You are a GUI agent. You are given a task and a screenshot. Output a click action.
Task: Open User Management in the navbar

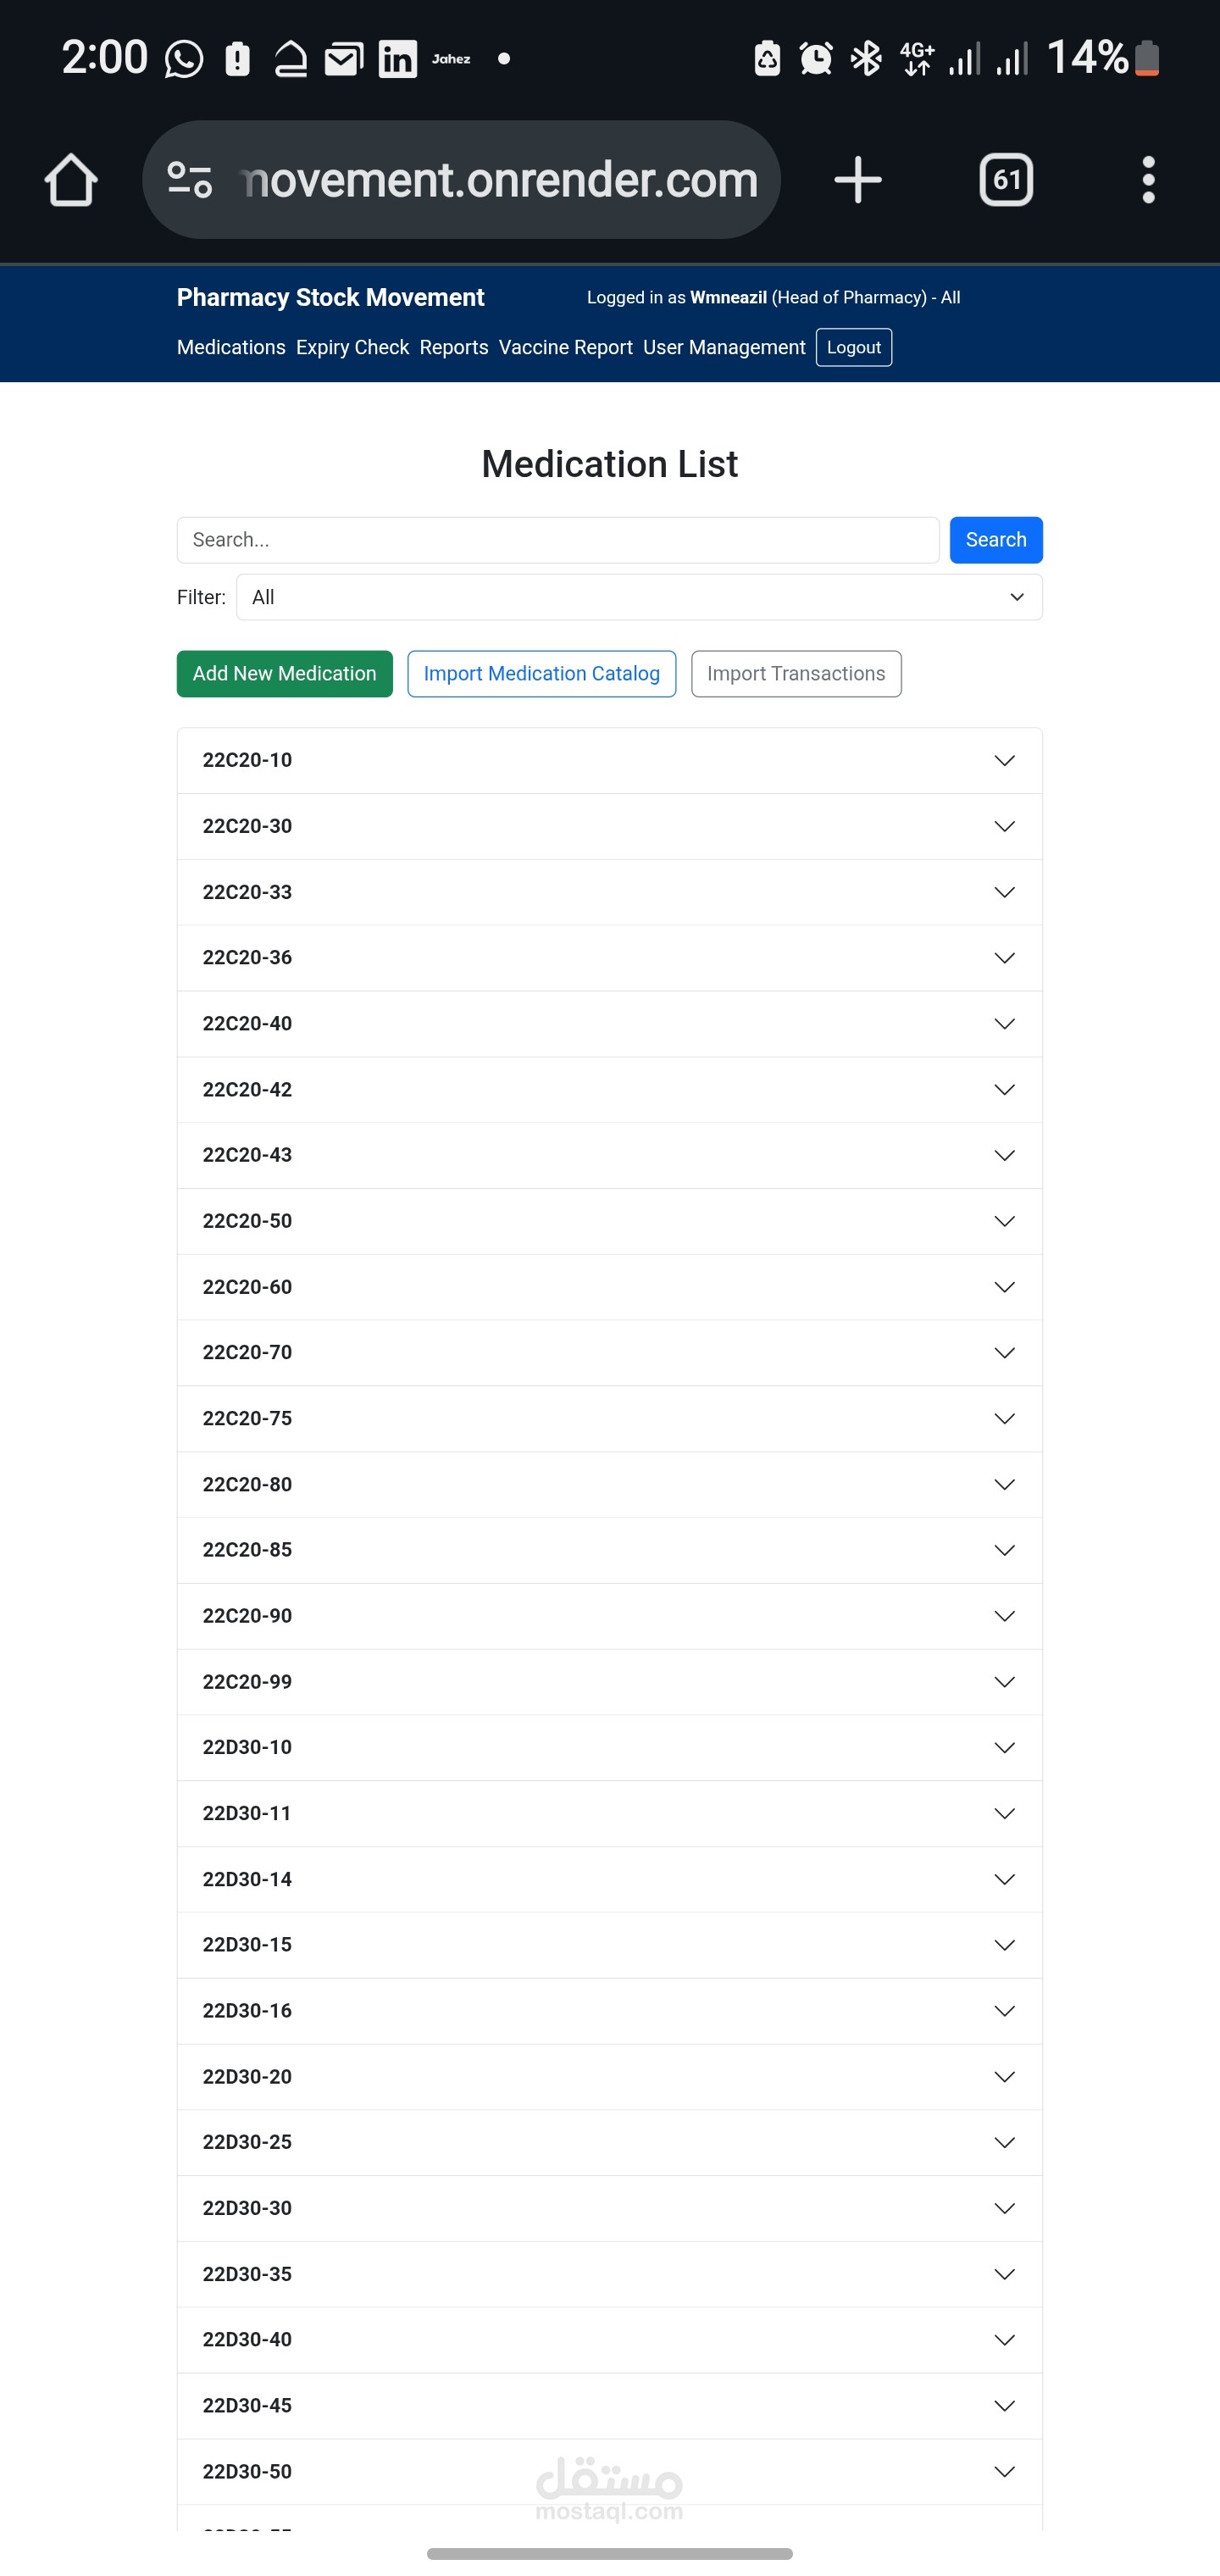click(724, 347)
